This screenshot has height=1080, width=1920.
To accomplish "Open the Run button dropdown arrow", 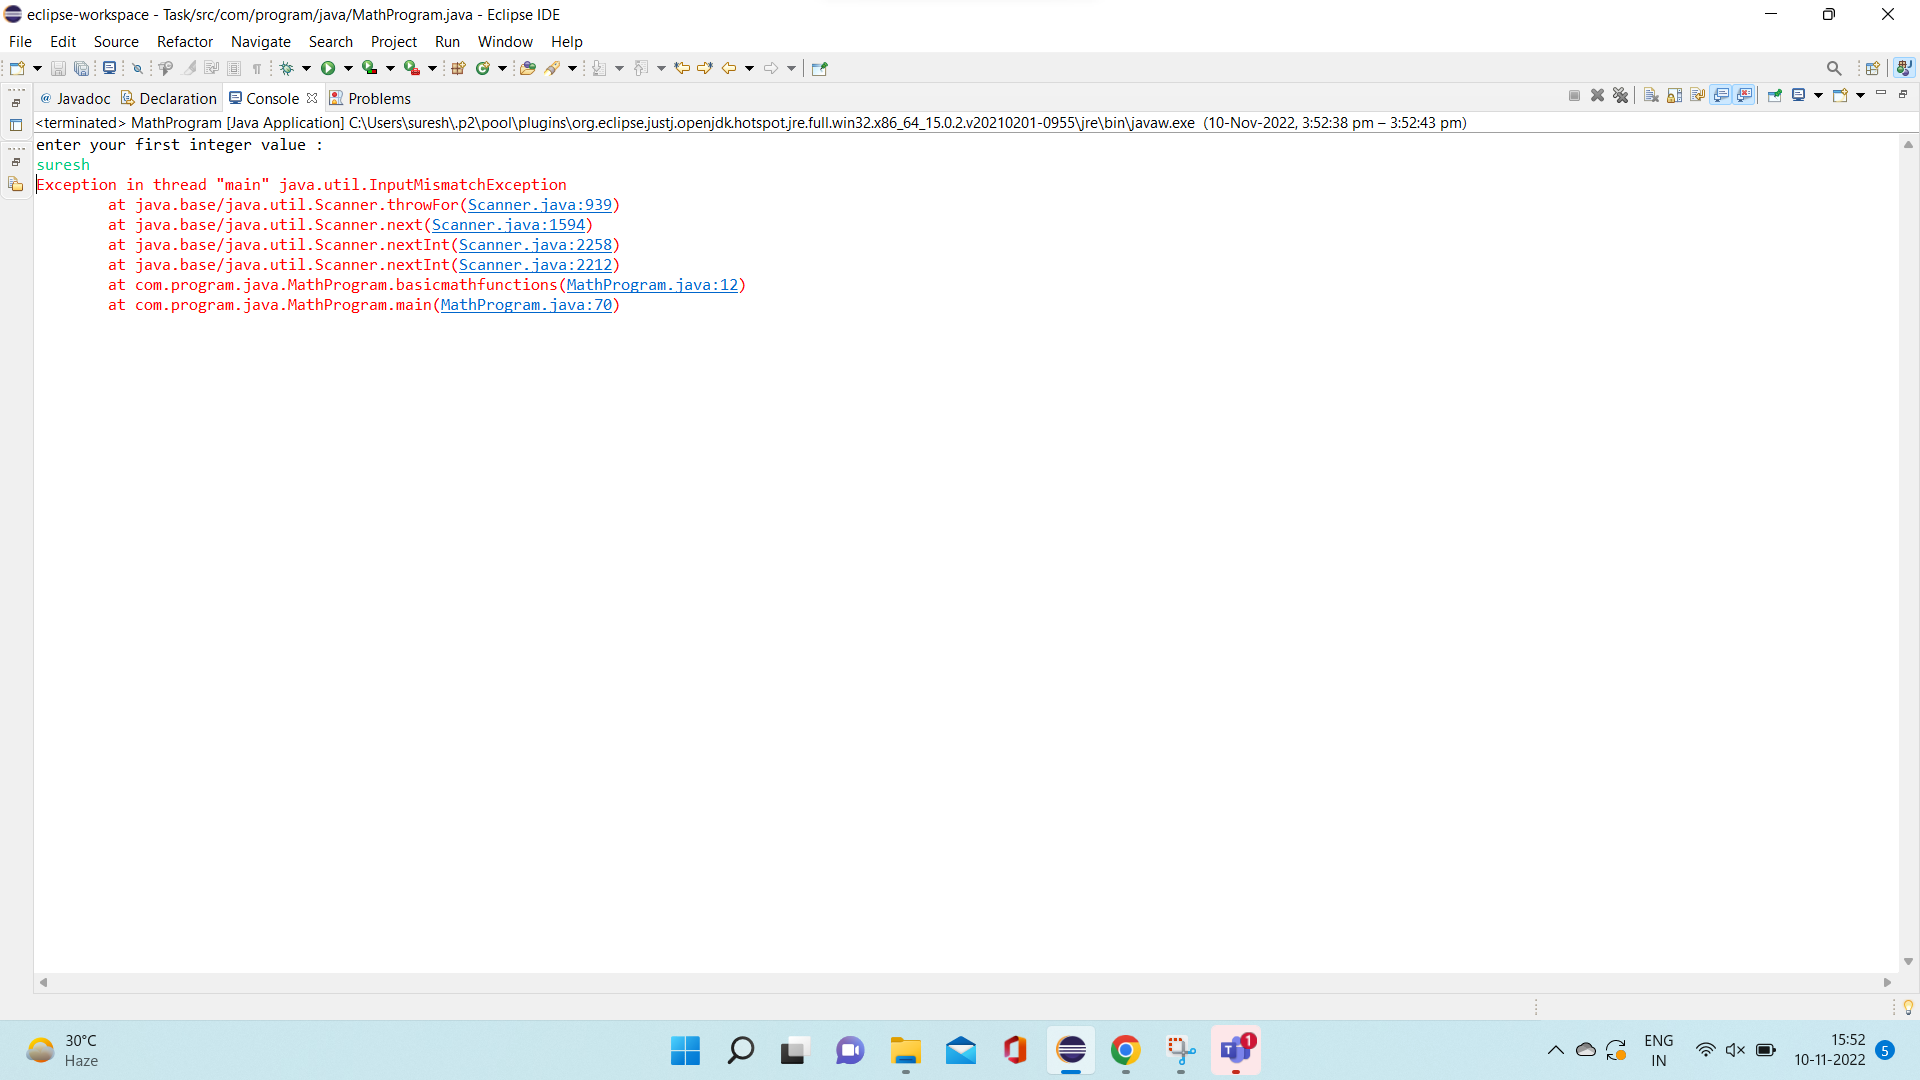I will click(347, 67).
